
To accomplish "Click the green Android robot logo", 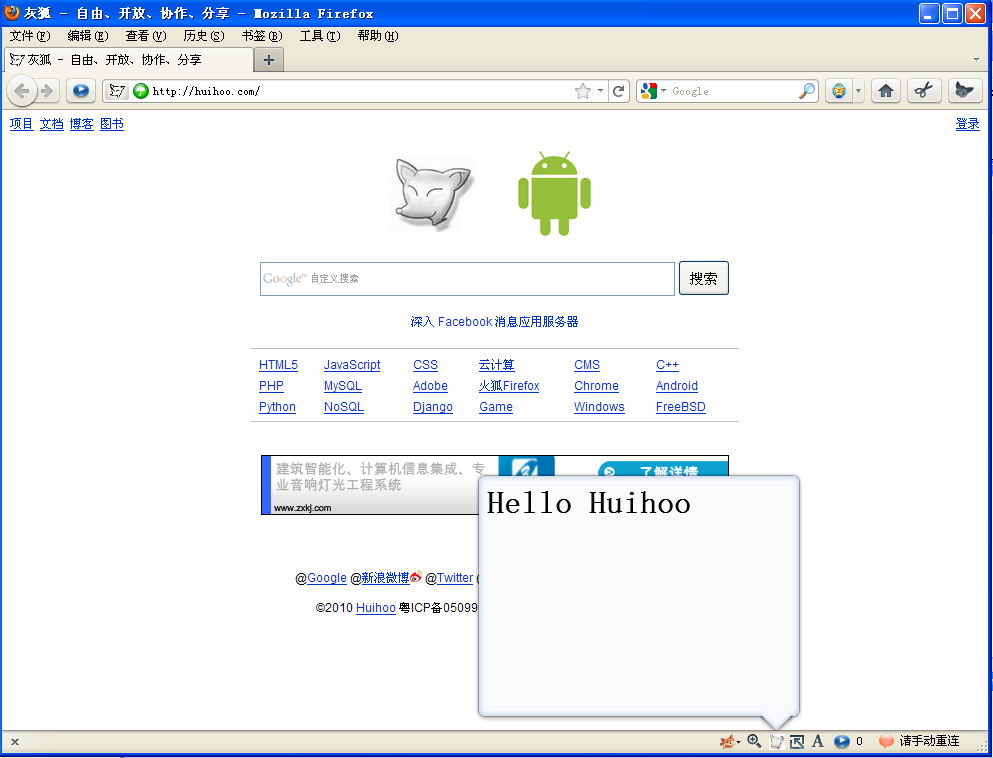I will pyautogui.click(x=554, y=194).
